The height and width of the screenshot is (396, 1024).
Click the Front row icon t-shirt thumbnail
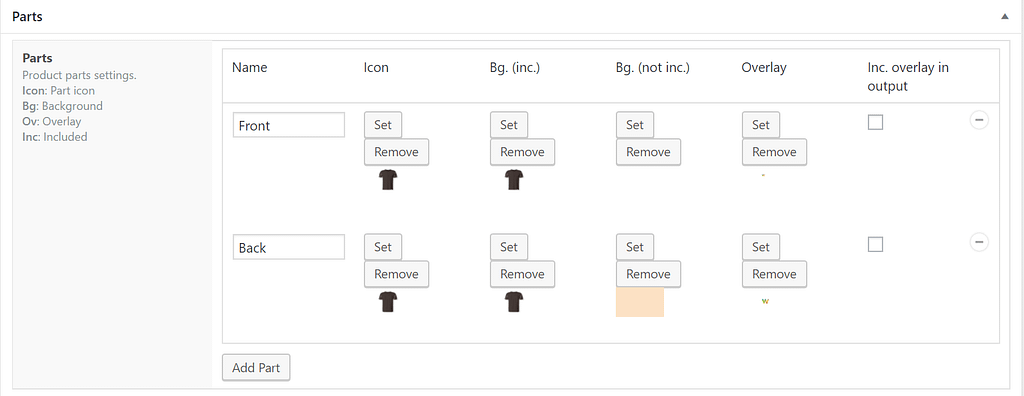pos(388,180)
